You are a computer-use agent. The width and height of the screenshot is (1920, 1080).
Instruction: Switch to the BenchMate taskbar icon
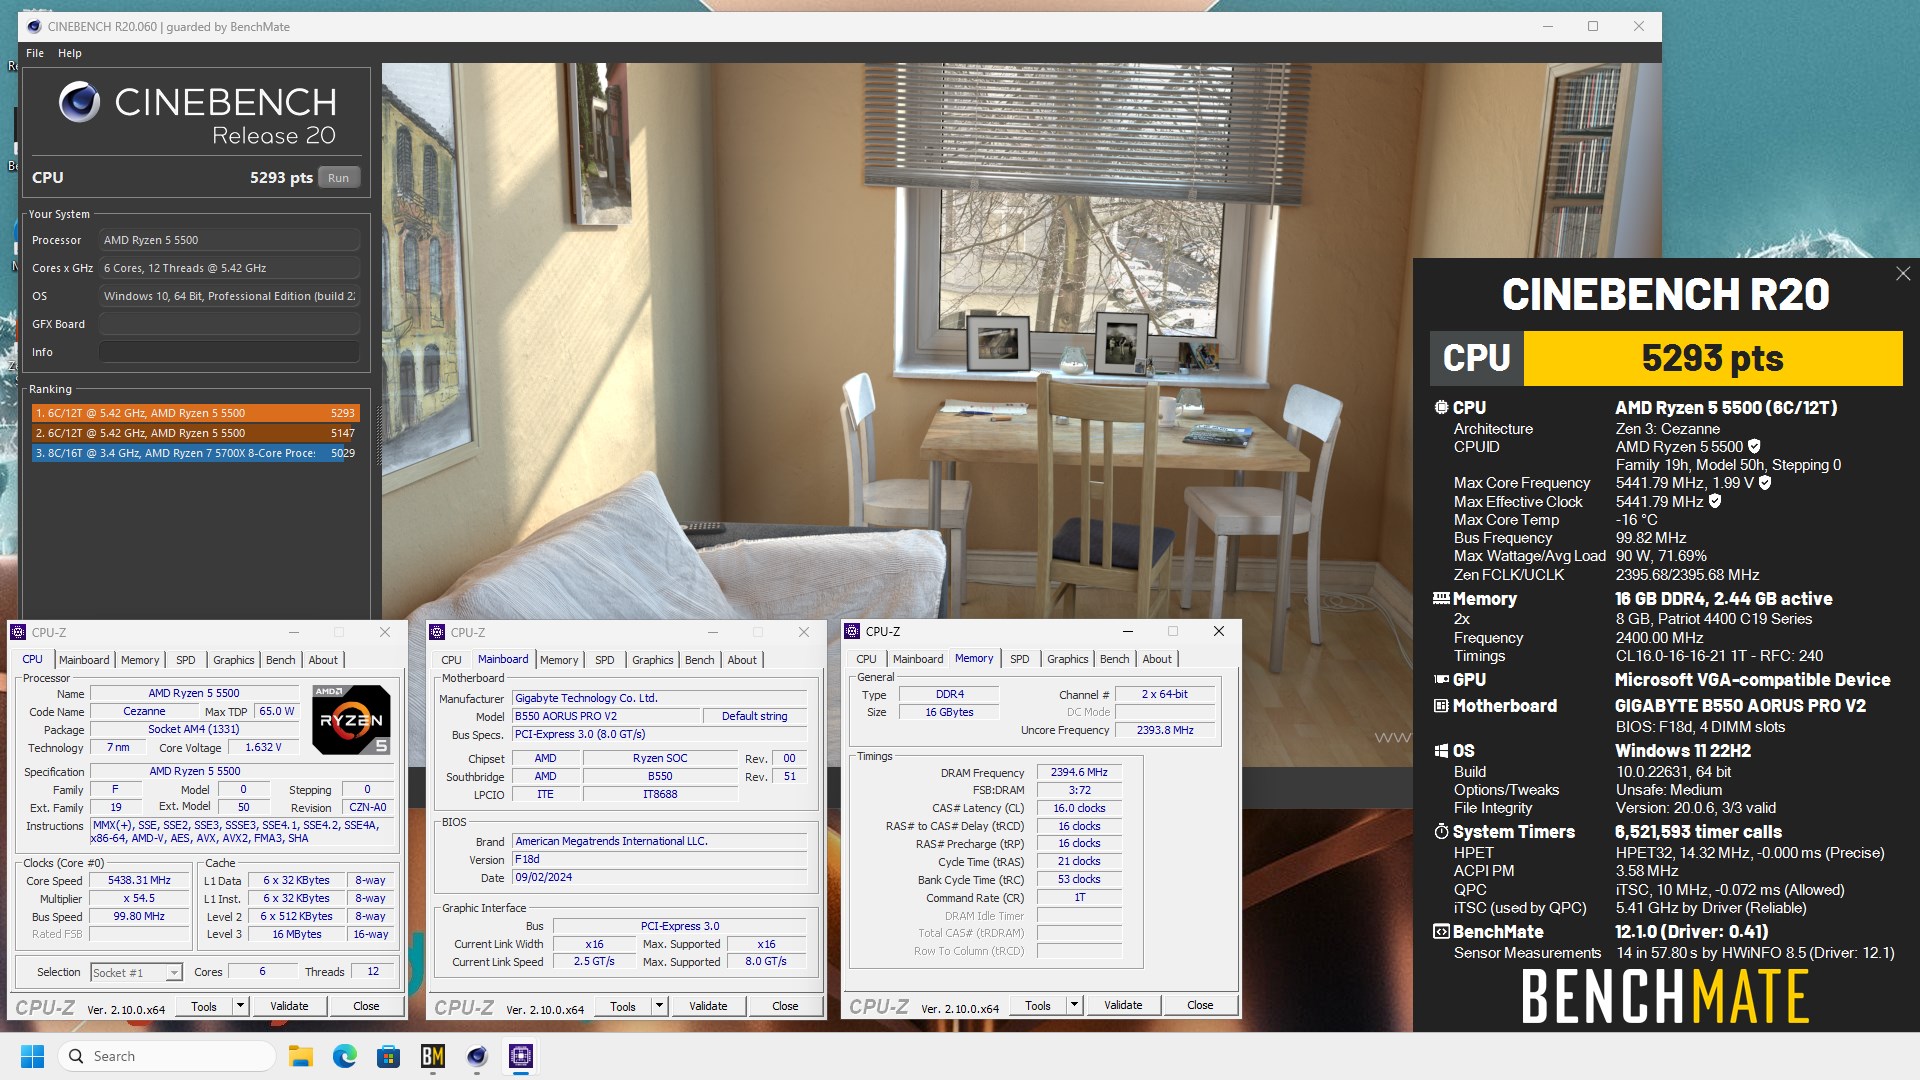pos(433,1056)
